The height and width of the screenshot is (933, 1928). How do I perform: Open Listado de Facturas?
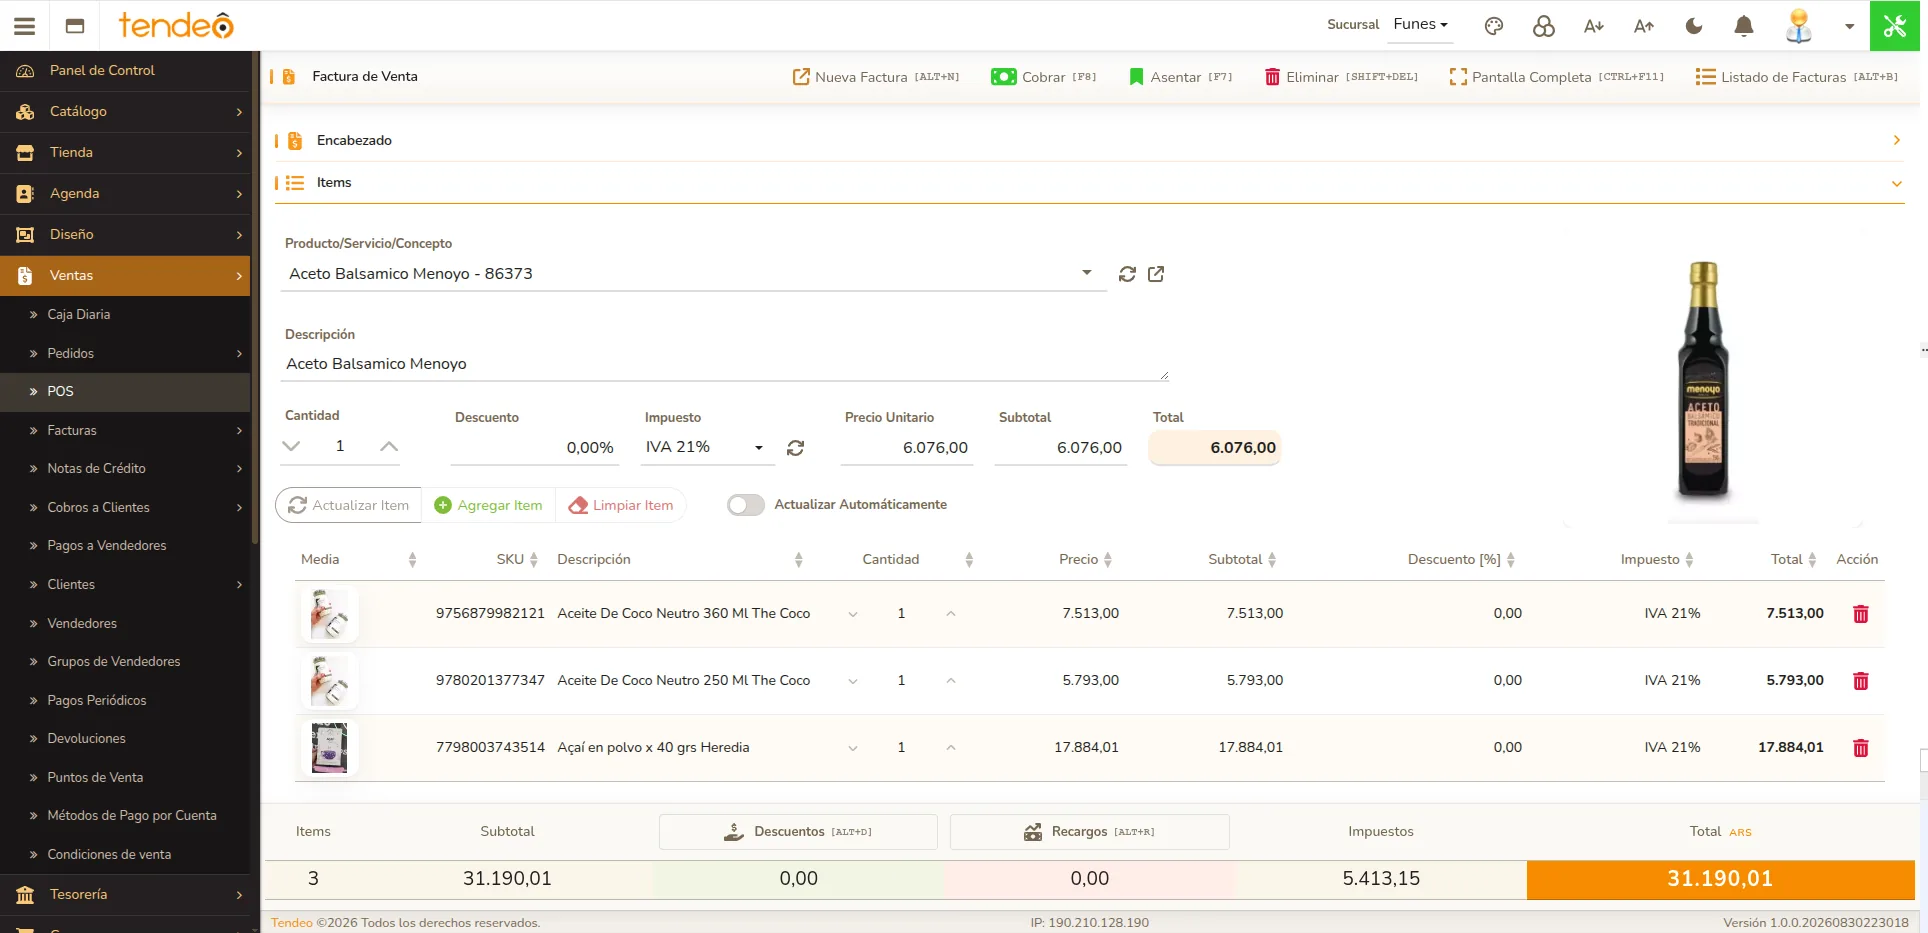pyautogui.click(x=1797, y=77)
